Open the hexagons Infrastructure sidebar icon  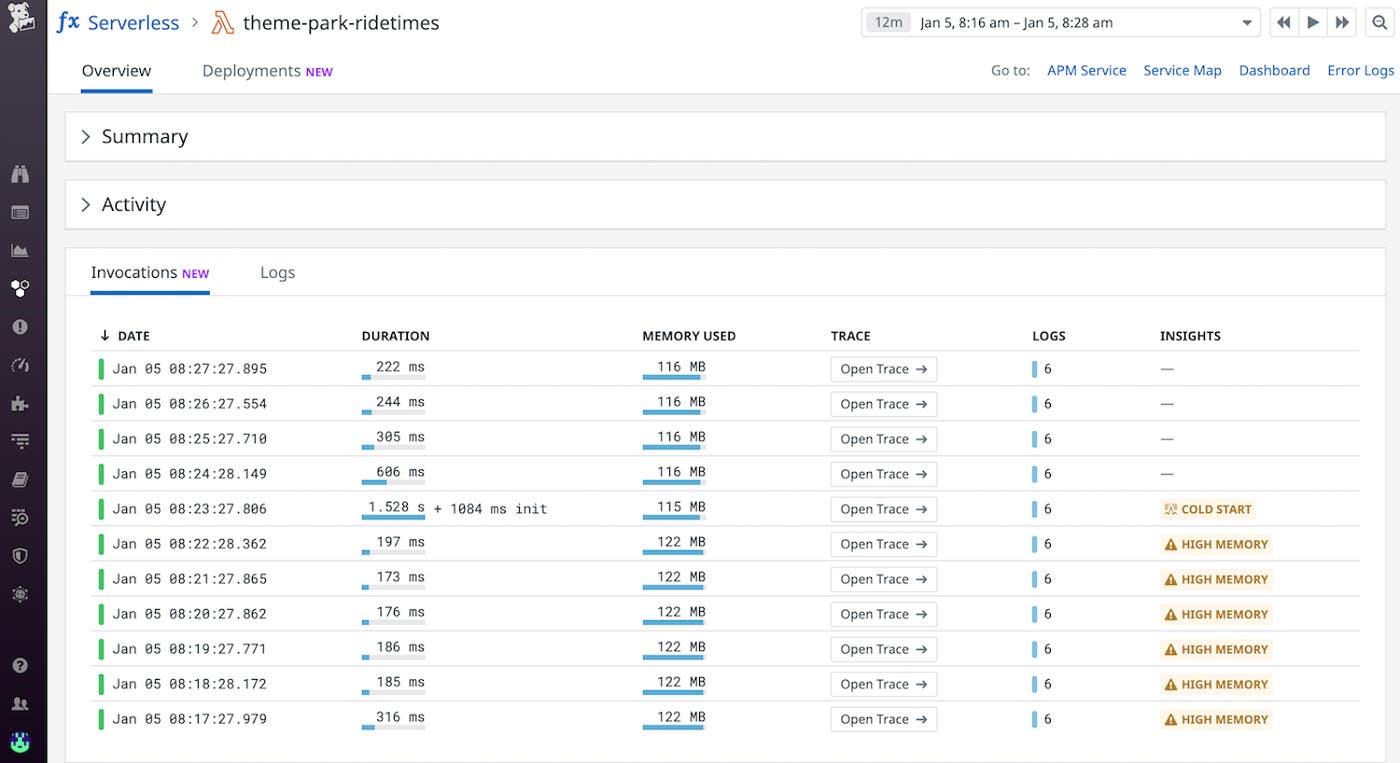[20, 288]
